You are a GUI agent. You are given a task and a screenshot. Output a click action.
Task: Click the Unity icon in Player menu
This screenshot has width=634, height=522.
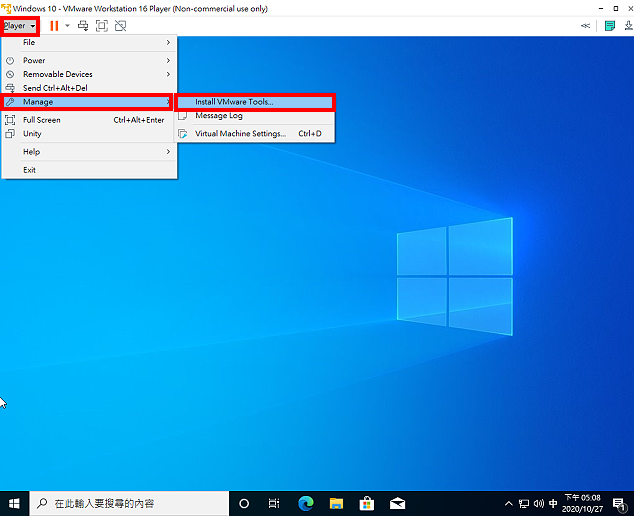tap(10, 134)
